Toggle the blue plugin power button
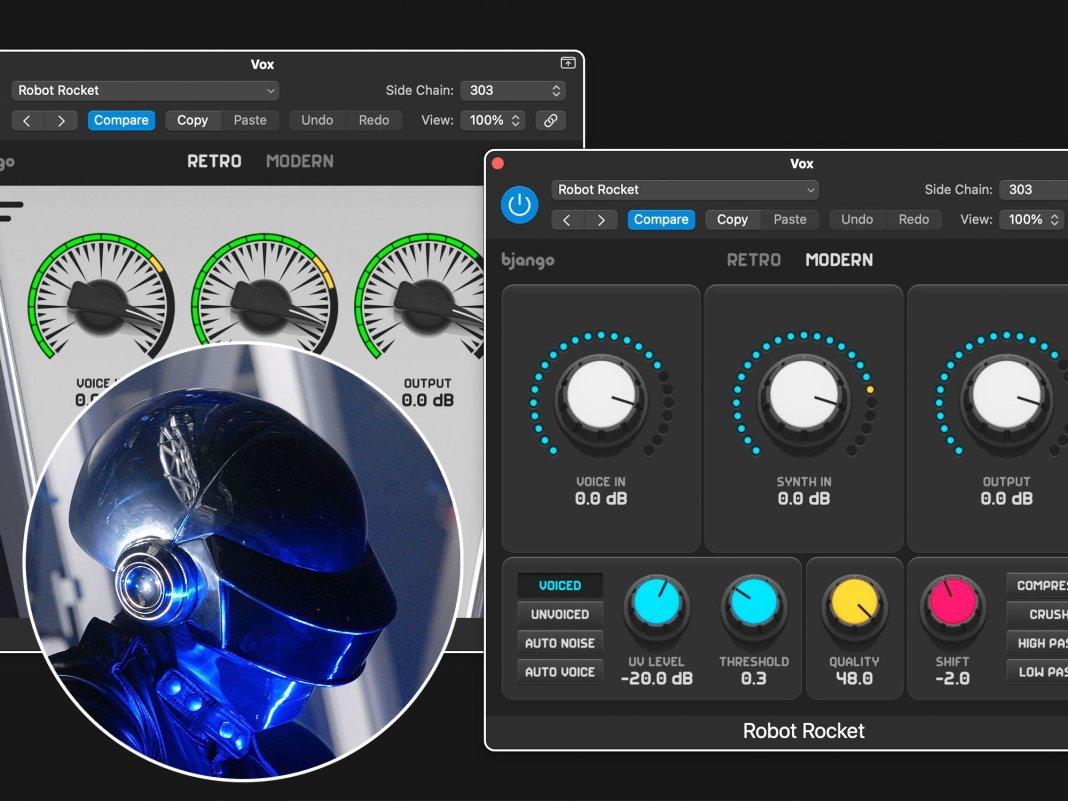Viewport: 1068px width, 801px height. pyautogui.click(x=518, y=205)
